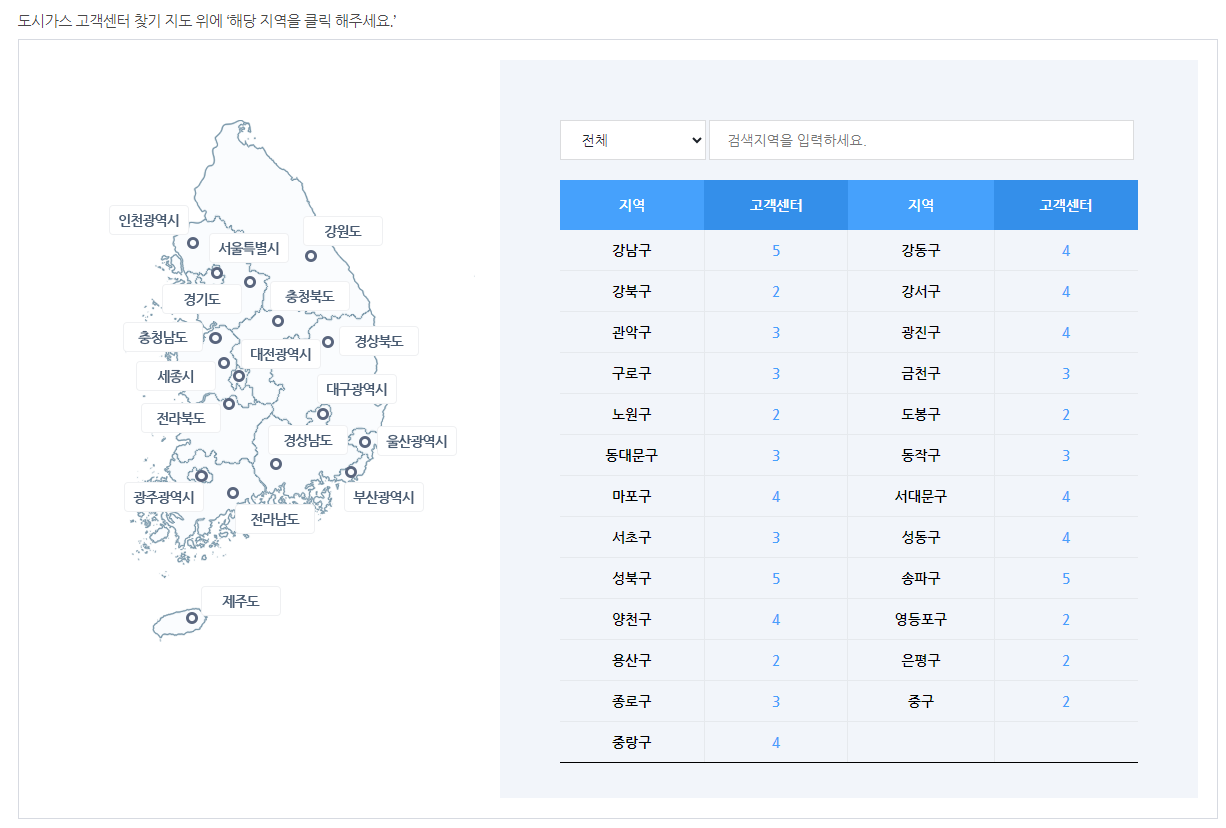Click 광진구 customer center count
This screenshot has height=828, width=1226.
pyautogui.click(x=1066, y=332)
